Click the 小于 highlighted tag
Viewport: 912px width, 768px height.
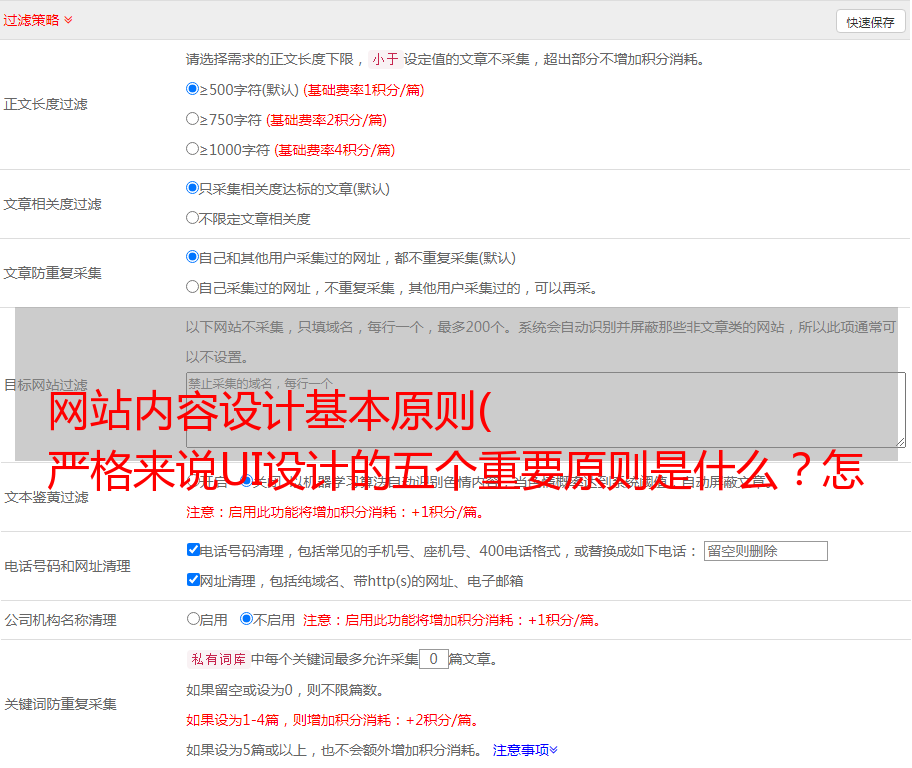[x=385, y=59]
